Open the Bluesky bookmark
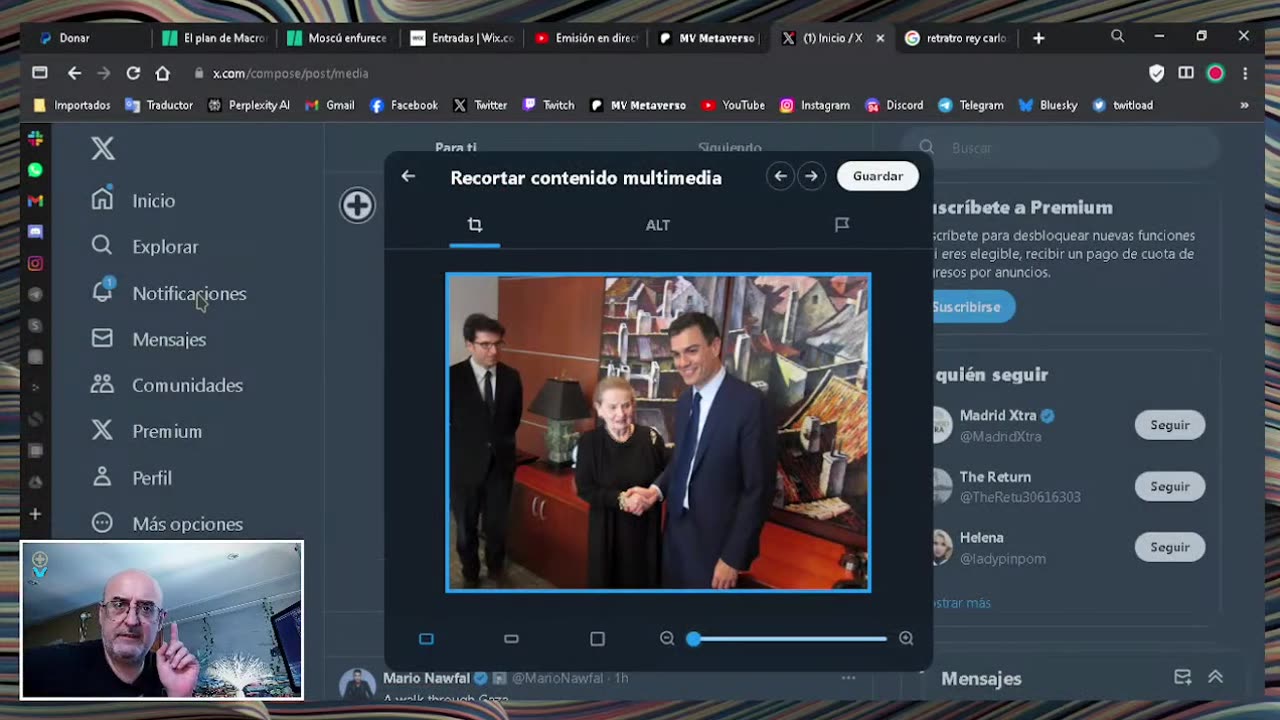The width and height of the screenshot is (1280, 720). pyautogui.click(x=1048, y=105)
